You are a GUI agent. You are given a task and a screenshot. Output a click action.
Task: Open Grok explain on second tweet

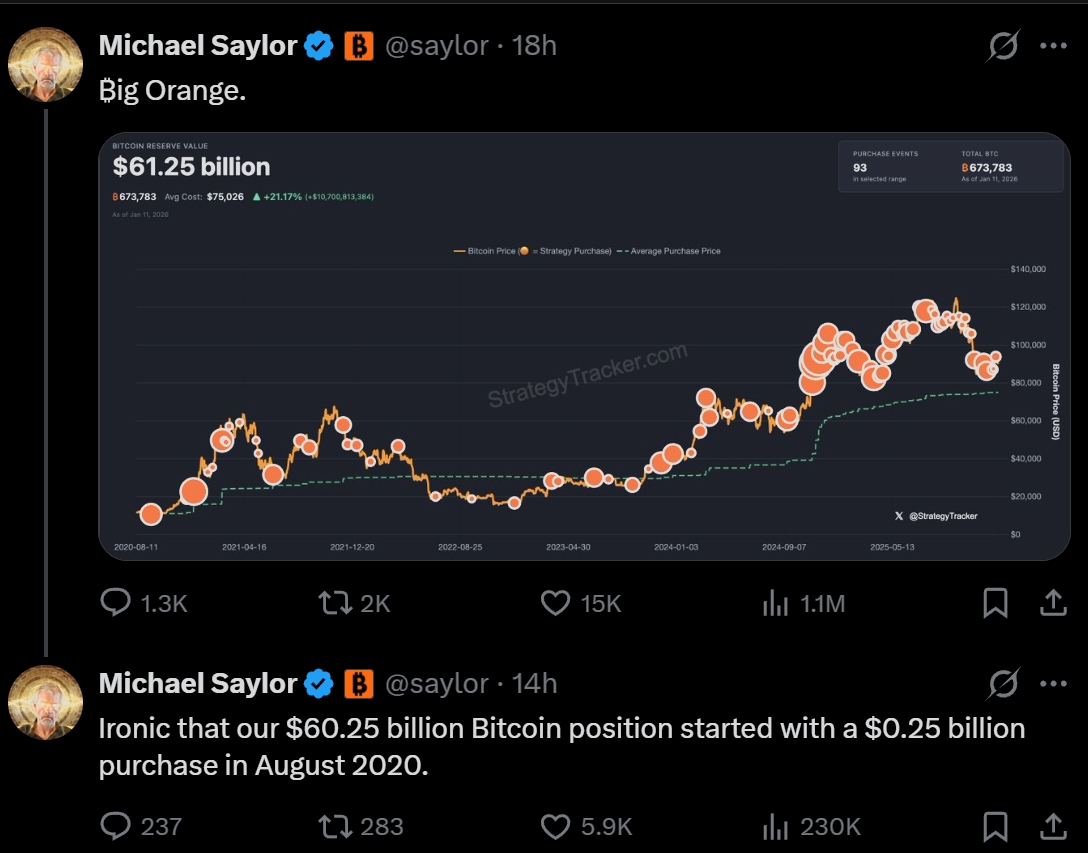pos(1004,684)
